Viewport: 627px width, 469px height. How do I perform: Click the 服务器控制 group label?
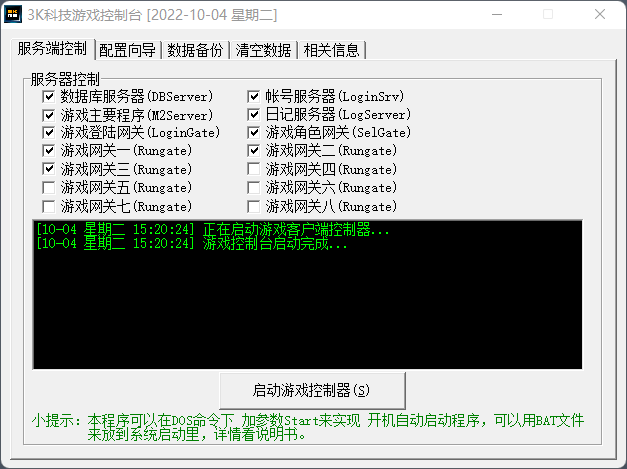(x=65, y=79)
